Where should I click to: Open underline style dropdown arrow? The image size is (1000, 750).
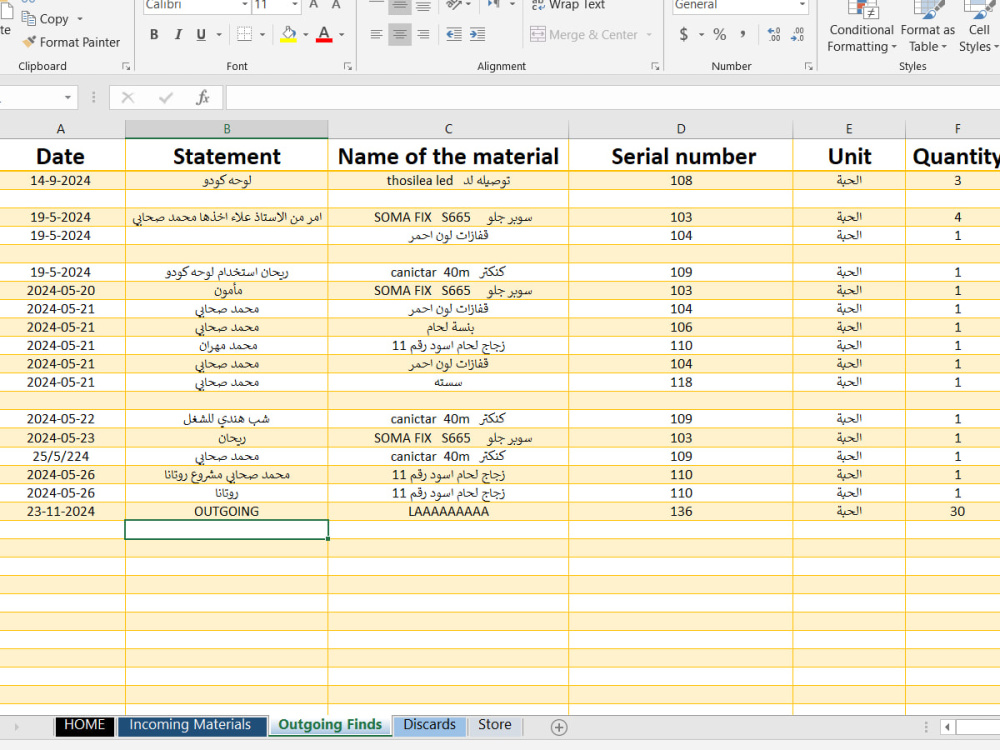(x=219, y=34)
